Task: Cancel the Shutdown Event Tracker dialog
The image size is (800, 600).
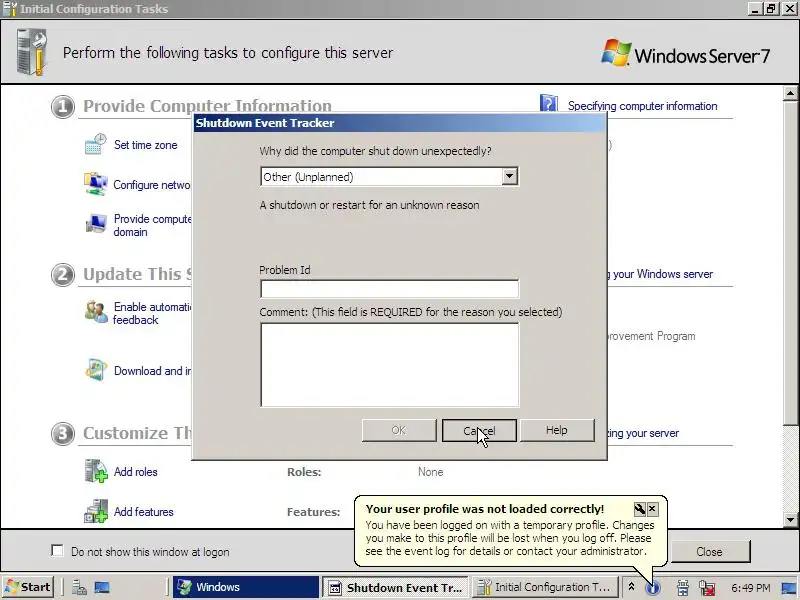Action: point(479,430)
